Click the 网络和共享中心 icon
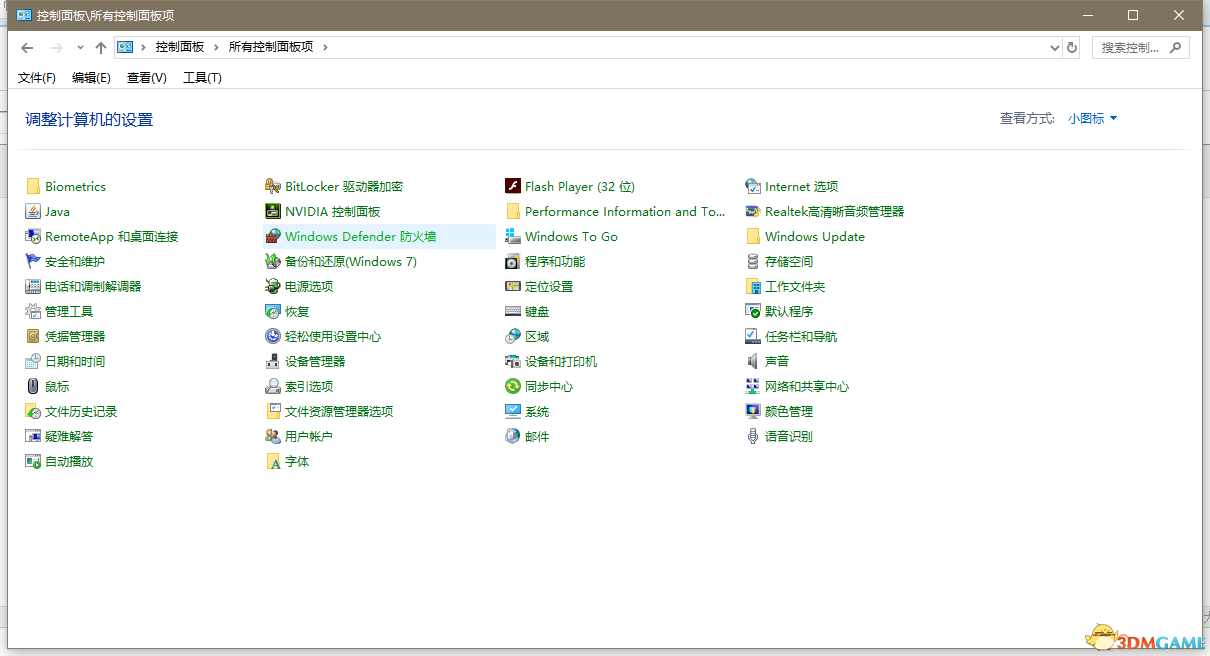The width and height of the screenshot is (1210, 656). [x=753, y=386]
